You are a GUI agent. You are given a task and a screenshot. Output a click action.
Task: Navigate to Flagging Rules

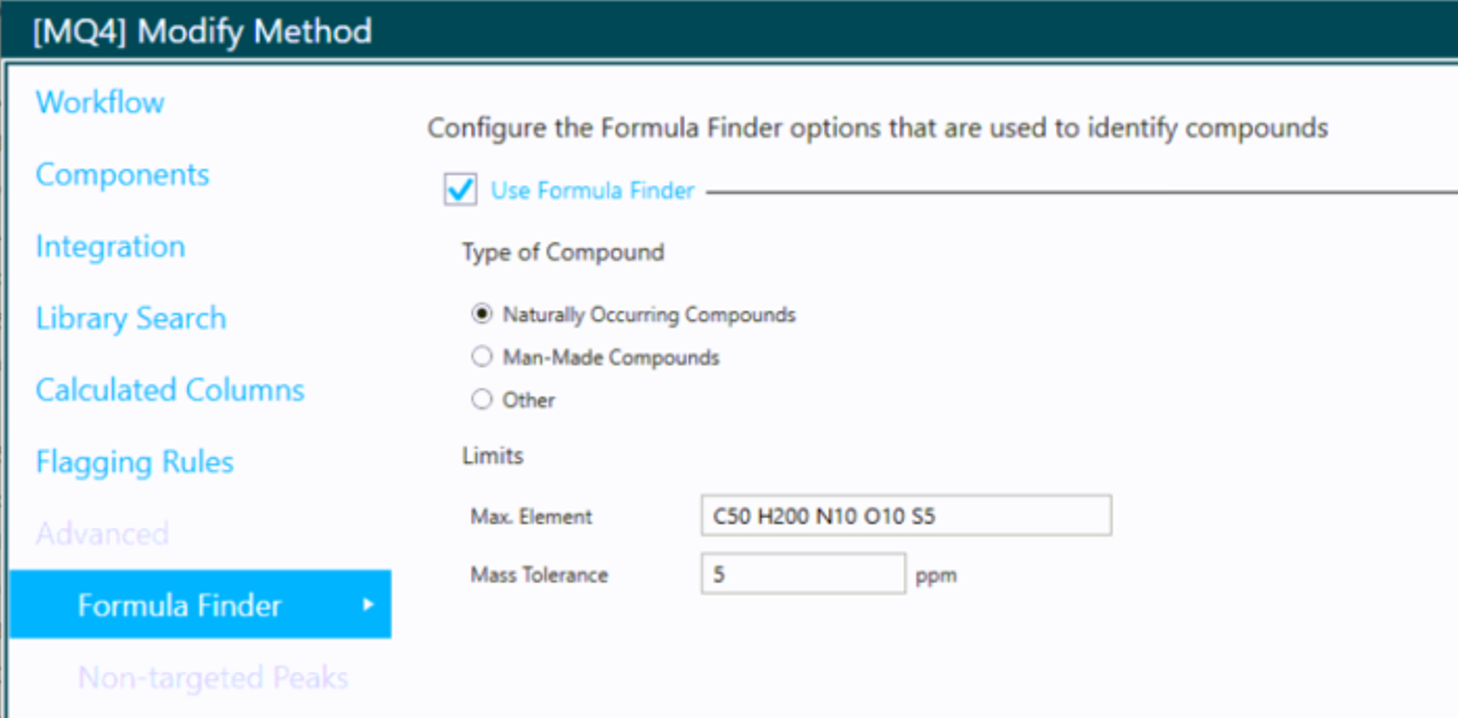click(x=134, y=462)
